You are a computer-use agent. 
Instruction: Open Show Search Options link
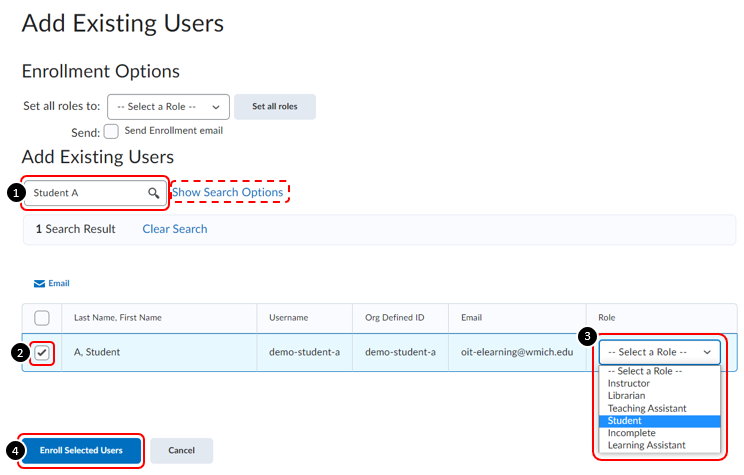pos(228,192)
